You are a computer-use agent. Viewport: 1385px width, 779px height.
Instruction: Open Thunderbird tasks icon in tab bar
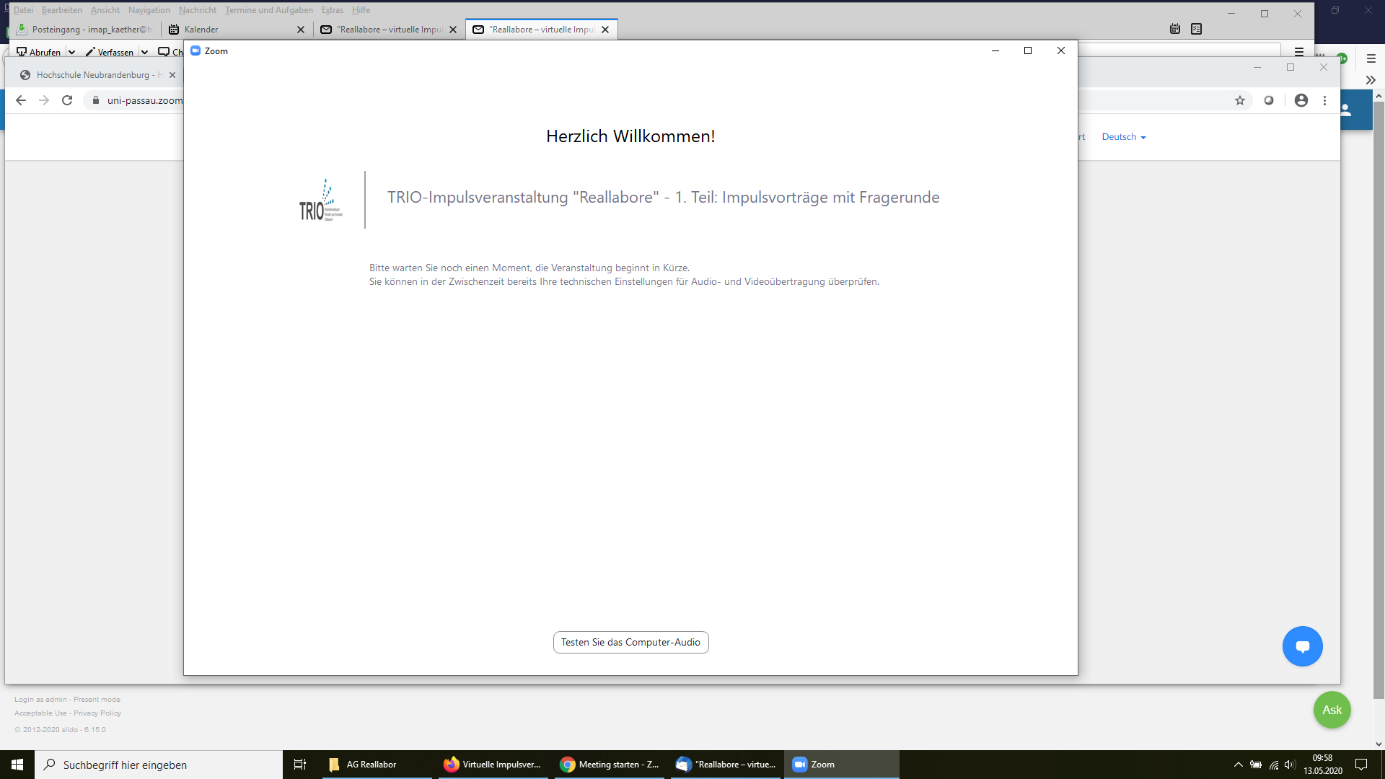pyautogui.click(x=1195, y=29)
